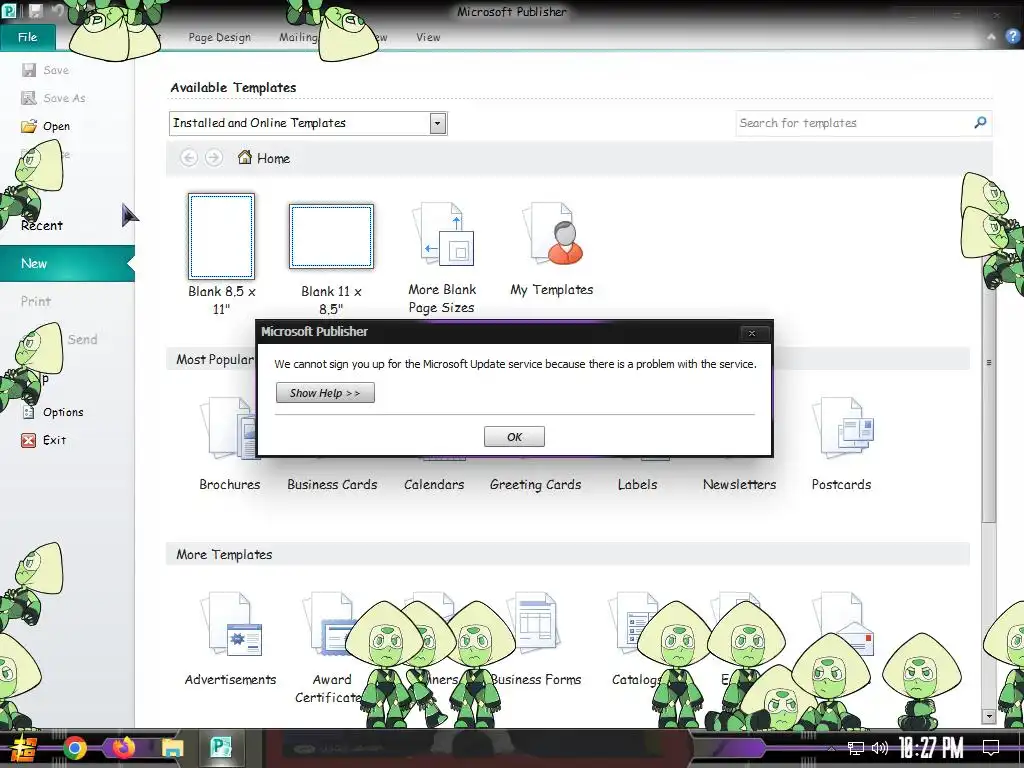This screenshot has width=1024, height=768.
Task: Click the Save disk icon in sidebar
Action: point(29,70)
